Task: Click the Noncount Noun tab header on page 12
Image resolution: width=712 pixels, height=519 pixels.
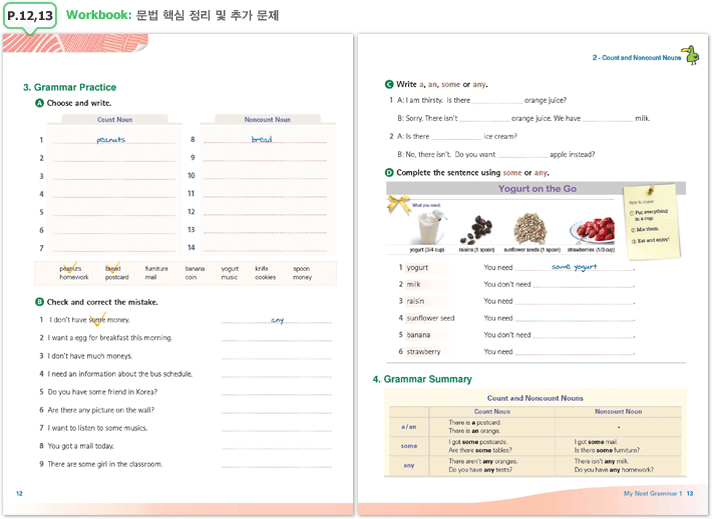Action: 267,119
